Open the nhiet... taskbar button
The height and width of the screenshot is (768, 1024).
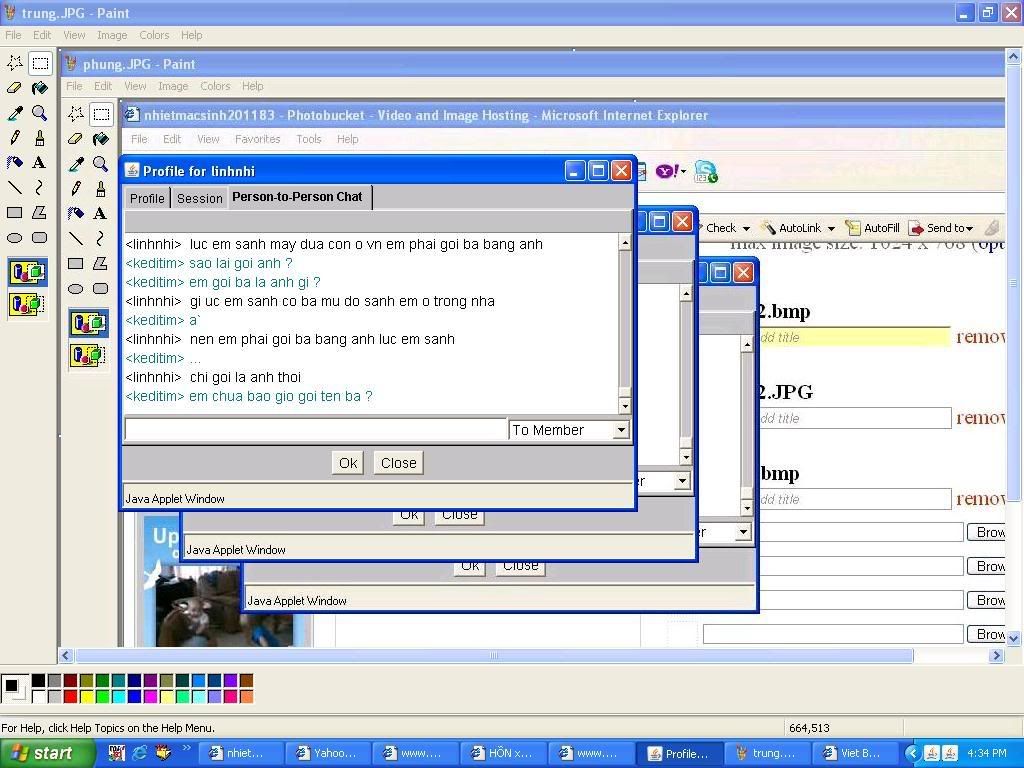click(240, 753)
